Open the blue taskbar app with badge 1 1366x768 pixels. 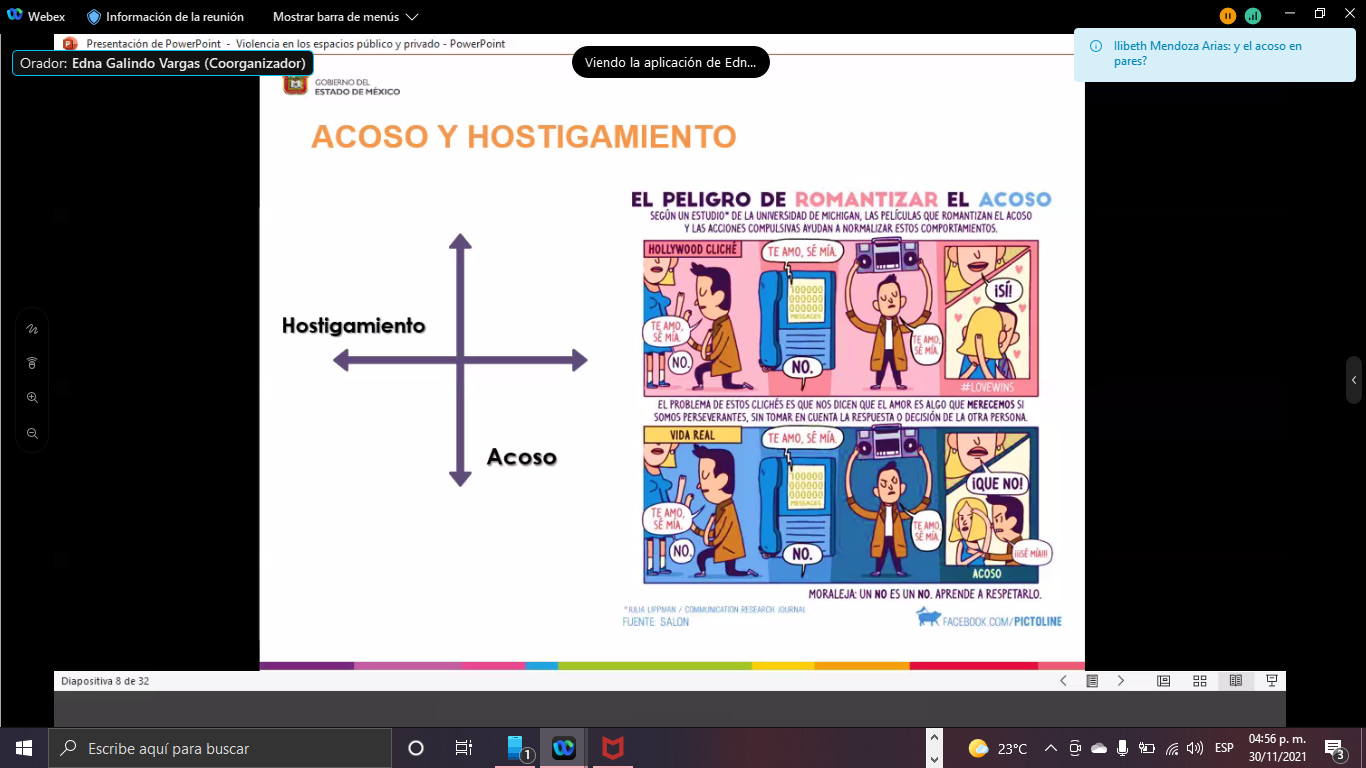pos(517,748)
